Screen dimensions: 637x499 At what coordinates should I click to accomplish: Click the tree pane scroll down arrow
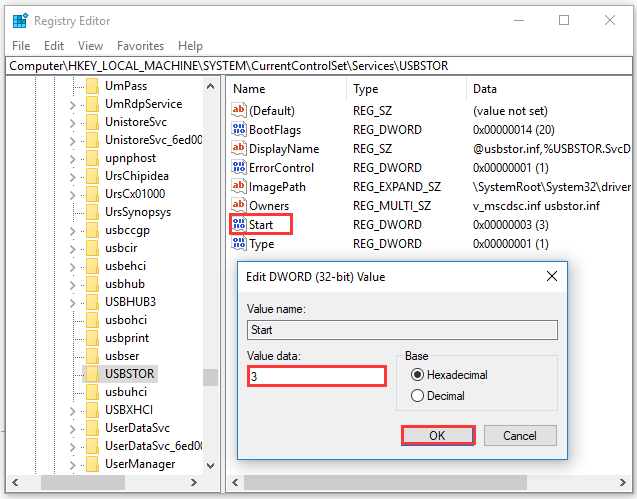click(210, 466)
